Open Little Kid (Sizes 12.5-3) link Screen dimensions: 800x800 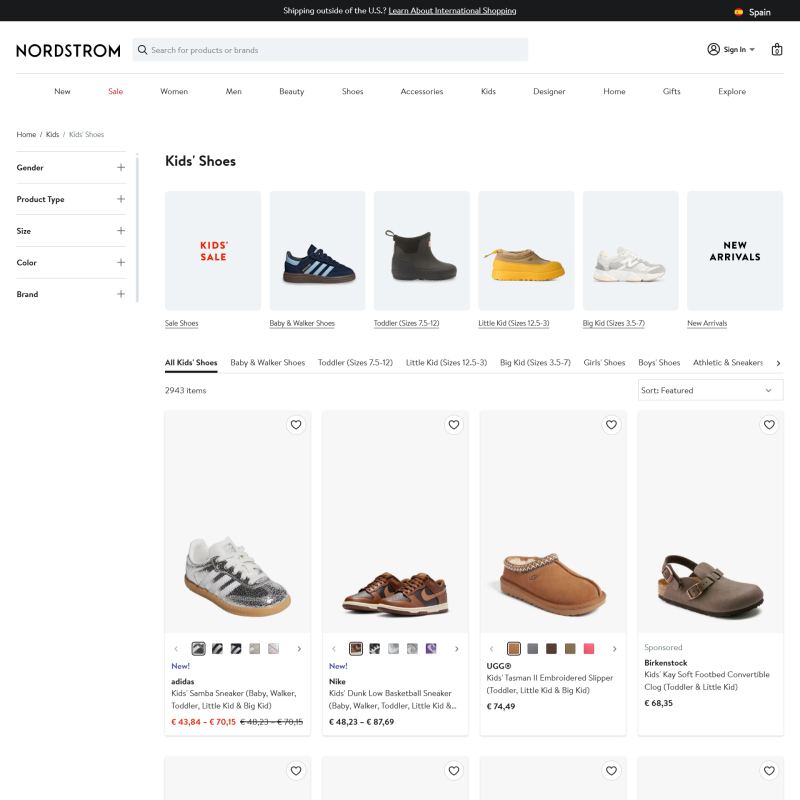(513, 323)
